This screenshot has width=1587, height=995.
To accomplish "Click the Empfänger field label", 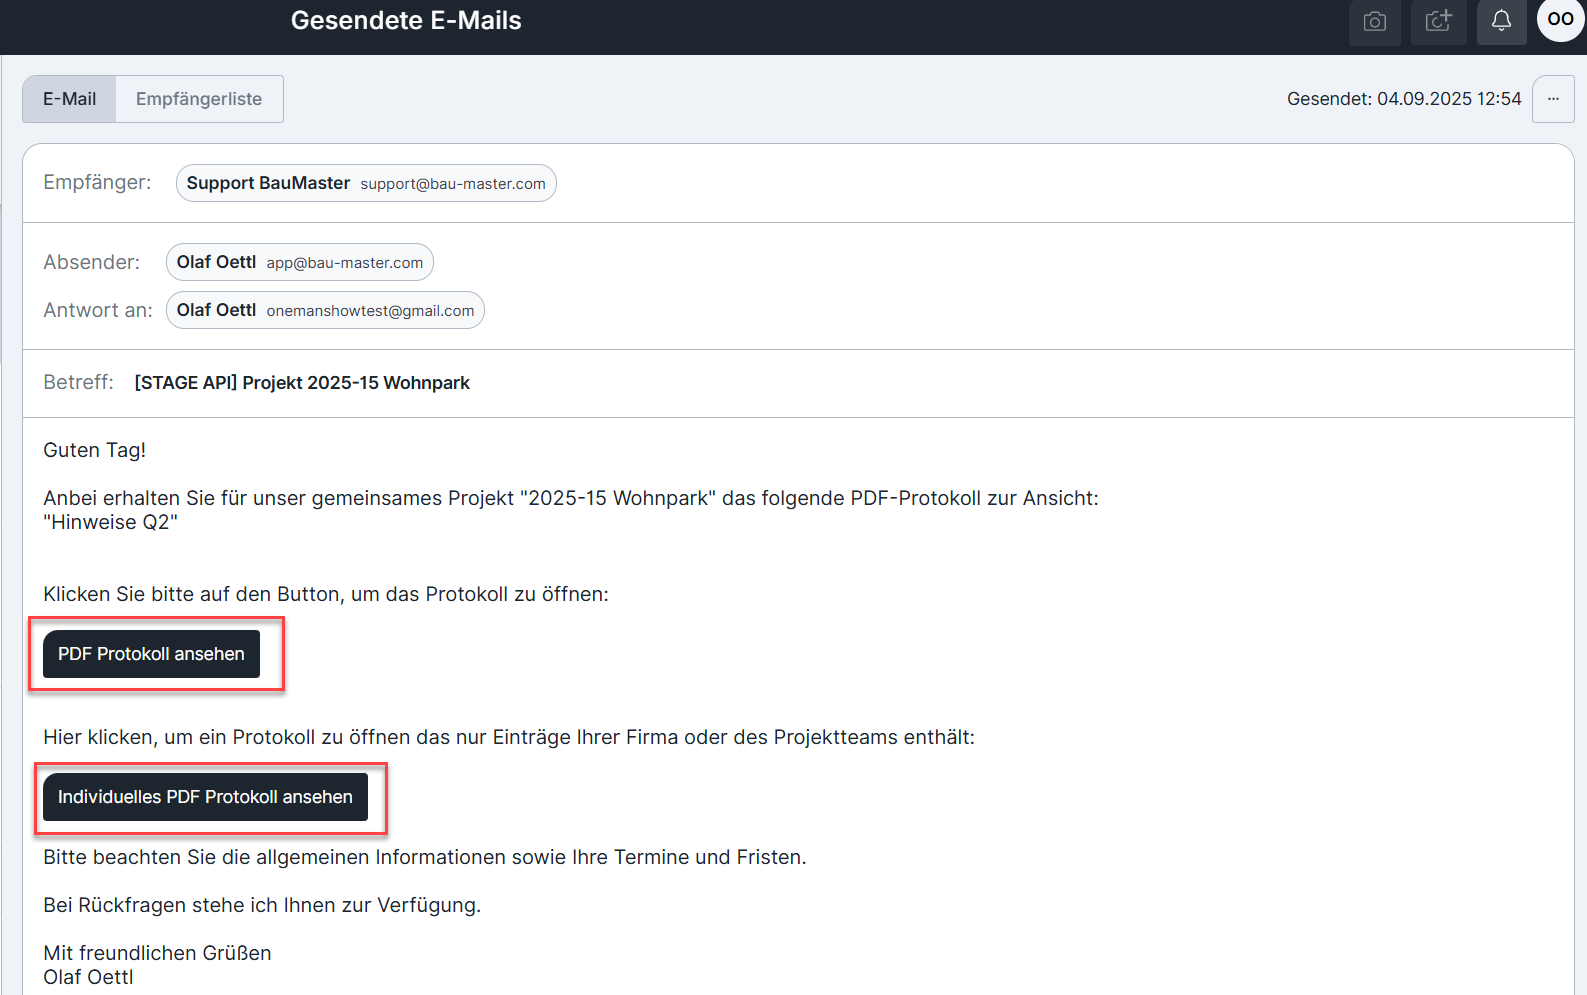I will click(97, 182).
